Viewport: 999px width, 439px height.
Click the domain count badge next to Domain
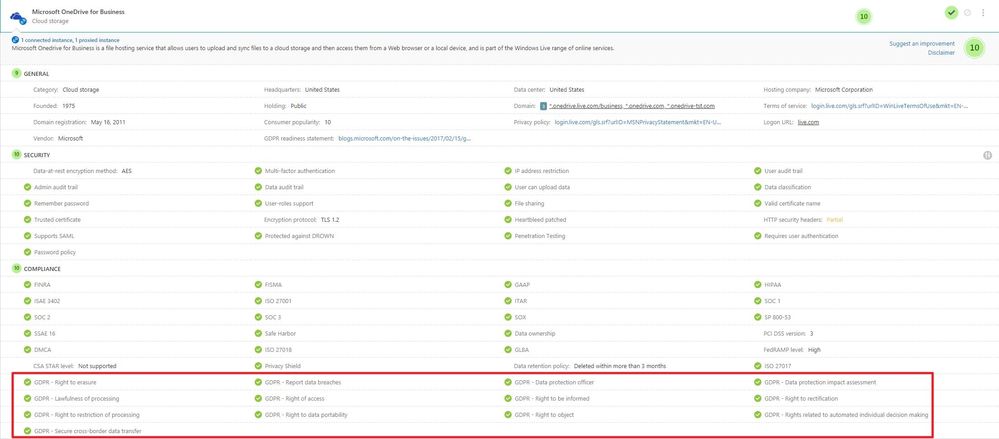tap(543, 106)
